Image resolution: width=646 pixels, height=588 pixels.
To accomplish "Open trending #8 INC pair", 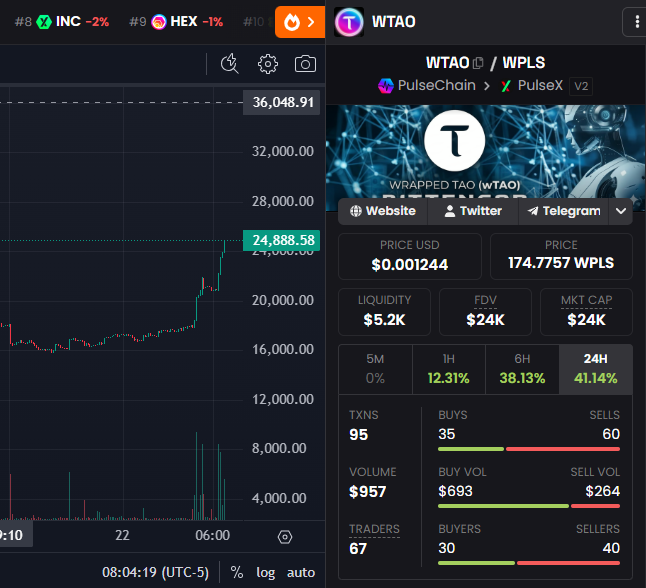I will pyautogui.click(x=62, y=22).
